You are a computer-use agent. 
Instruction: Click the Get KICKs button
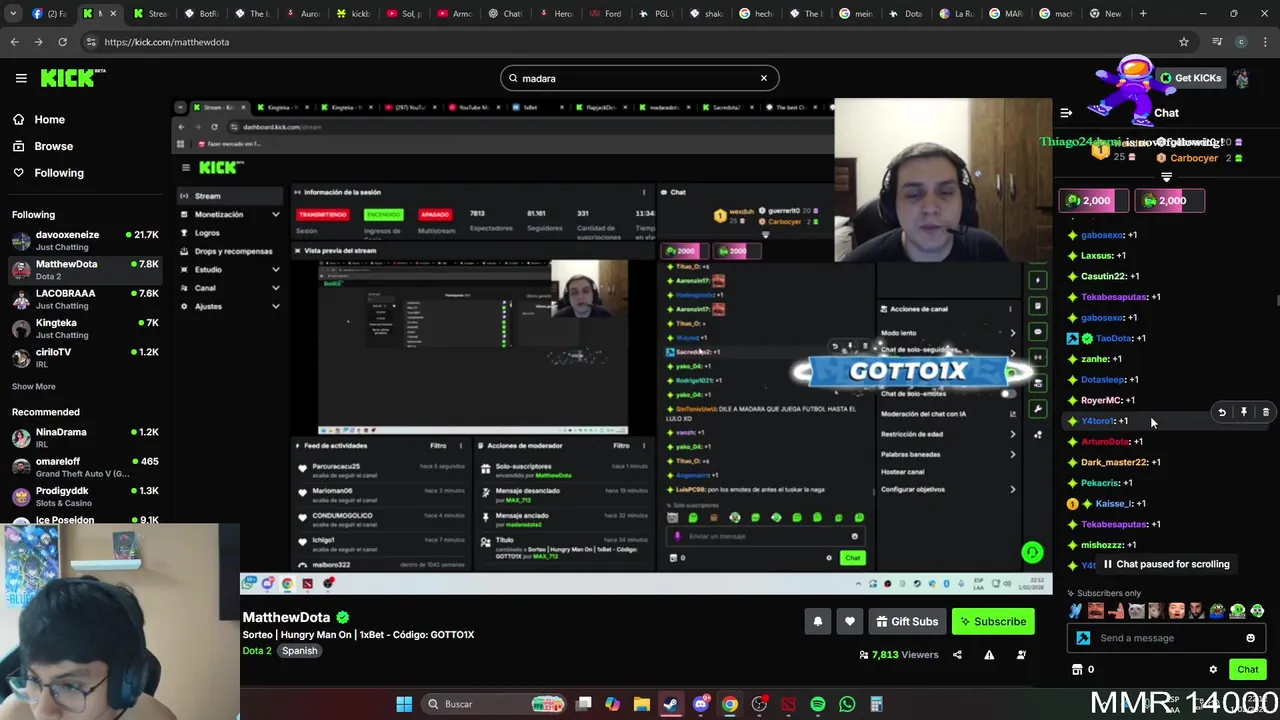coord(1191,78)
